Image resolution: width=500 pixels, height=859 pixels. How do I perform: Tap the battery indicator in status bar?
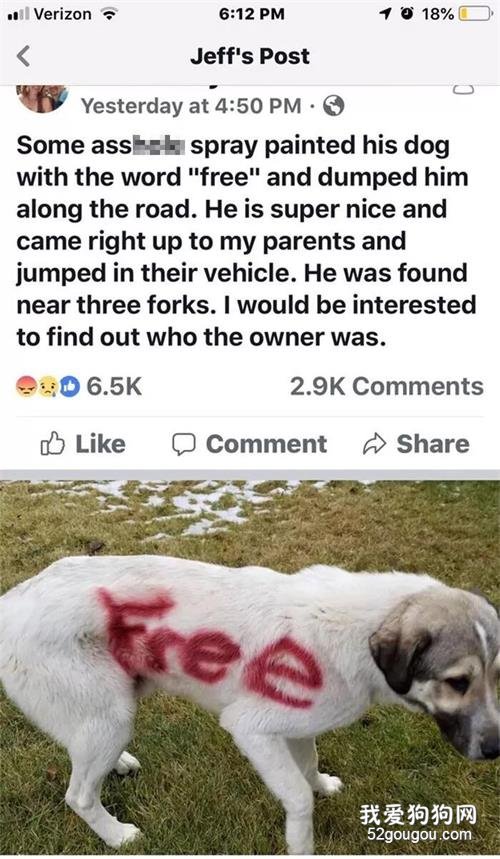pyautogui.click(x=475, y=14)
